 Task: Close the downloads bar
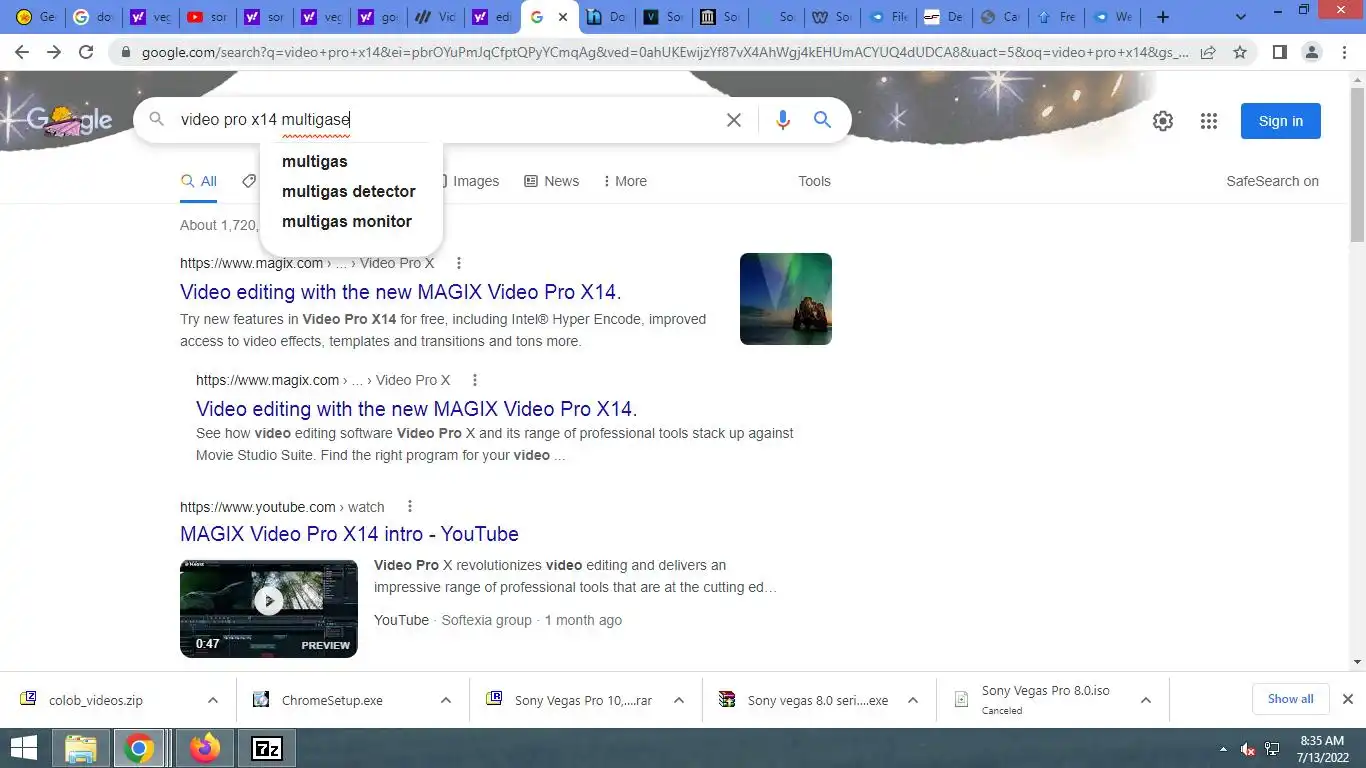[1347, 699]
